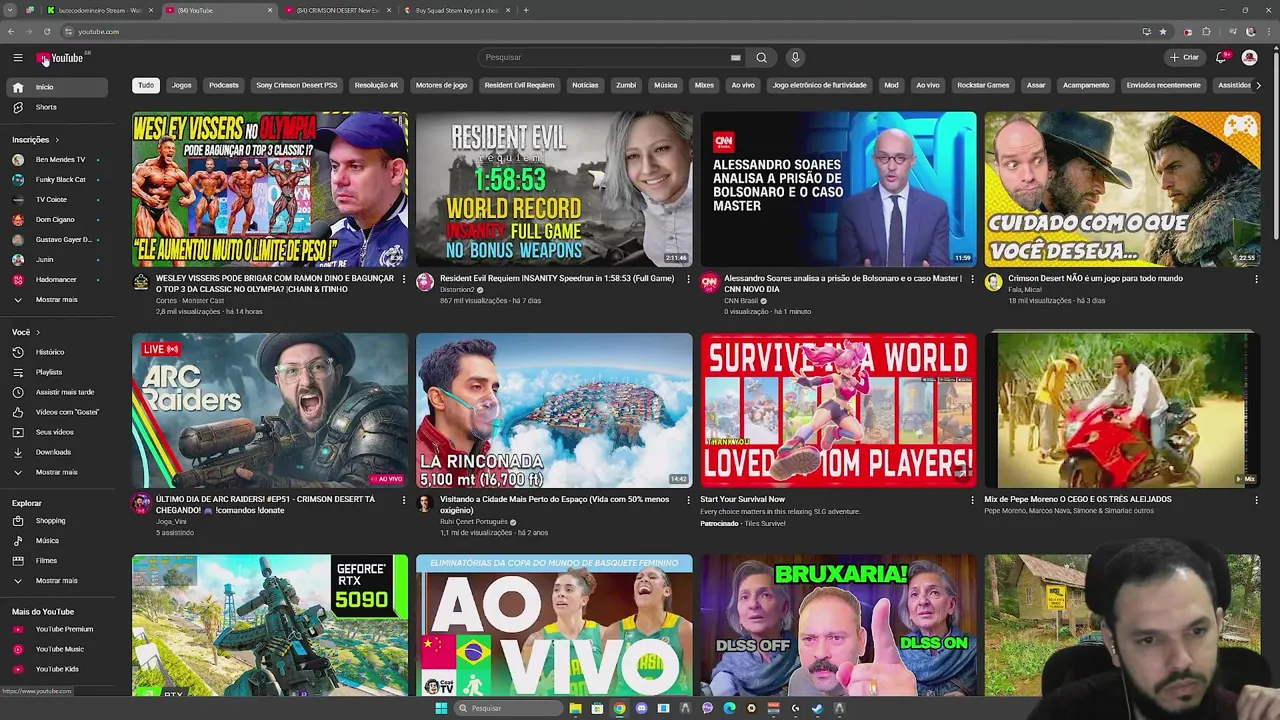The image size is (1280, 720).
Task: Switch to Buy Squad Steam key tab
Action: click(456, 10)
